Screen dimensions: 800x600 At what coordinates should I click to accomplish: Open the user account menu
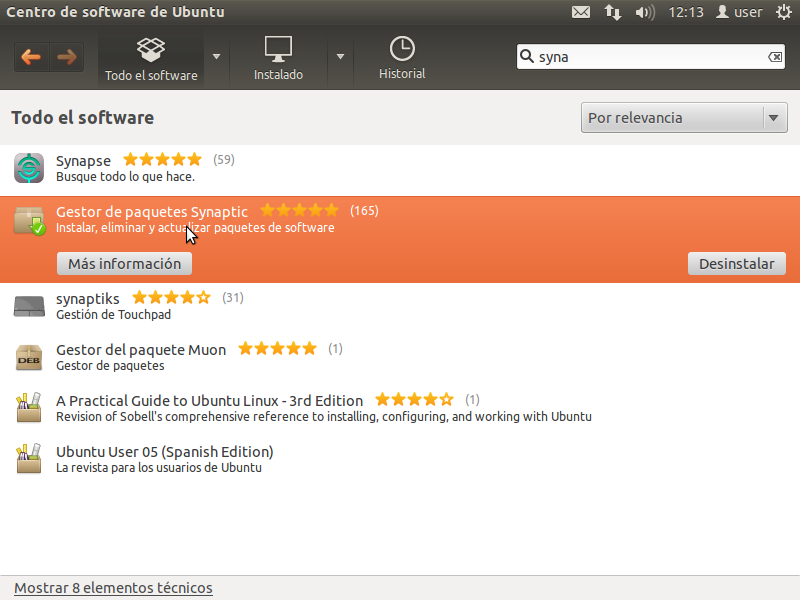click(x=739, y=12)
